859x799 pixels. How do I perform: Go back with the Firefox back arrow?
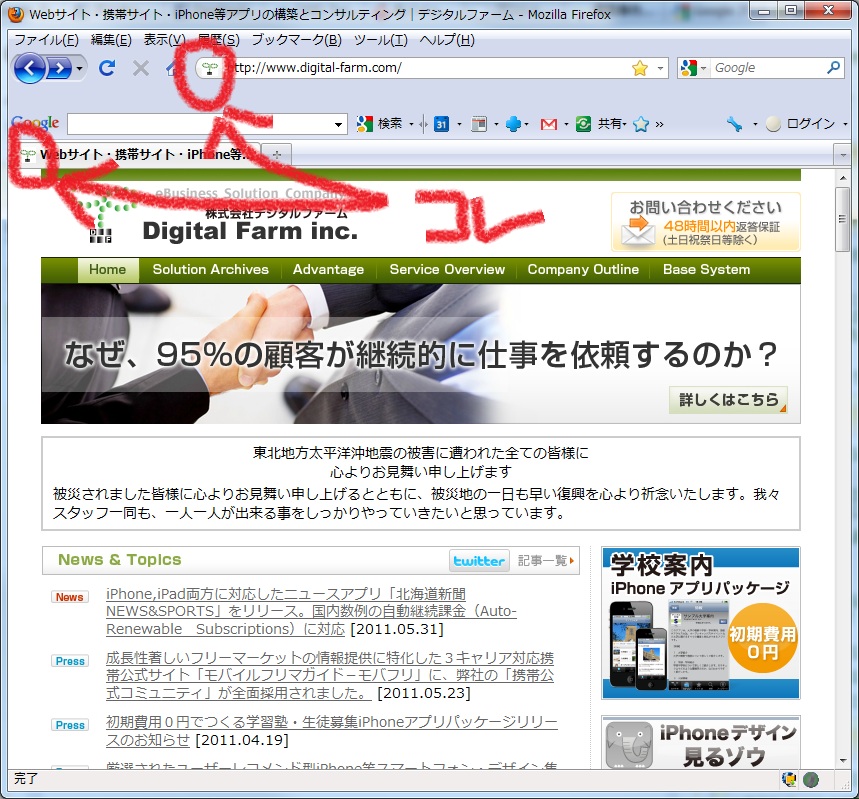pyautogui.click(x=29, y=68)
